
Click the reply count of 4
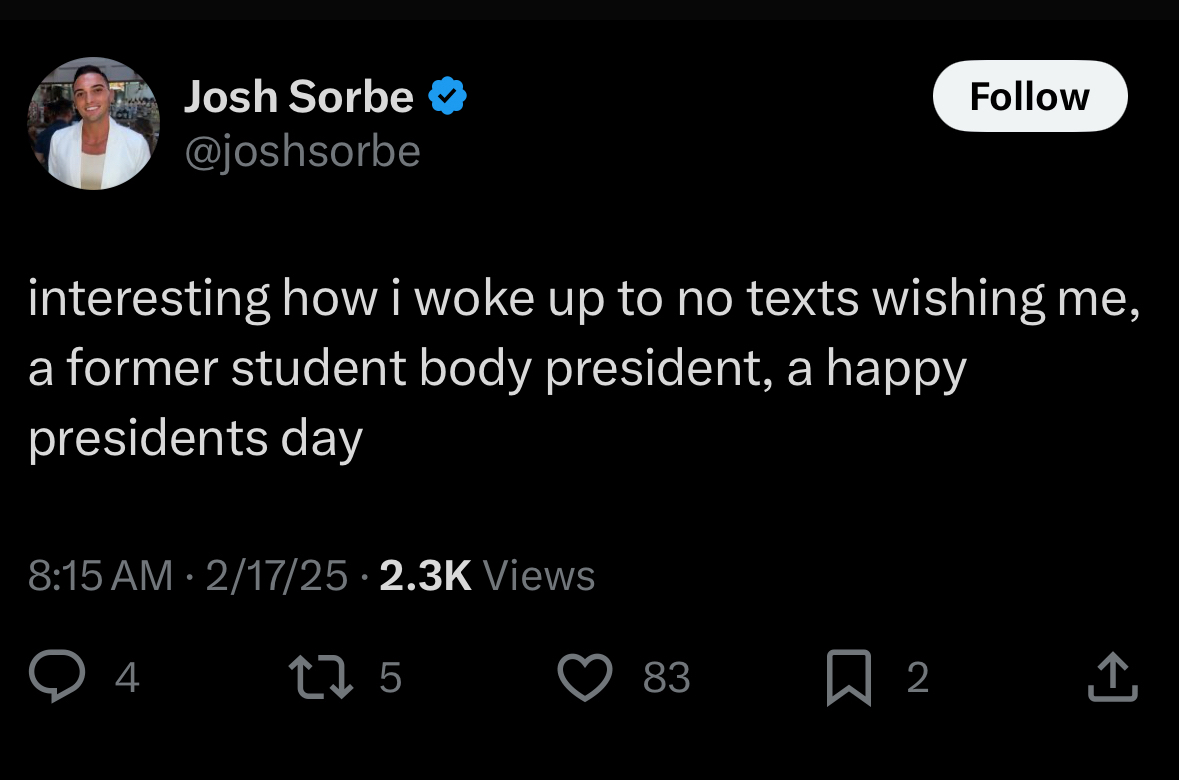[127, 678]
